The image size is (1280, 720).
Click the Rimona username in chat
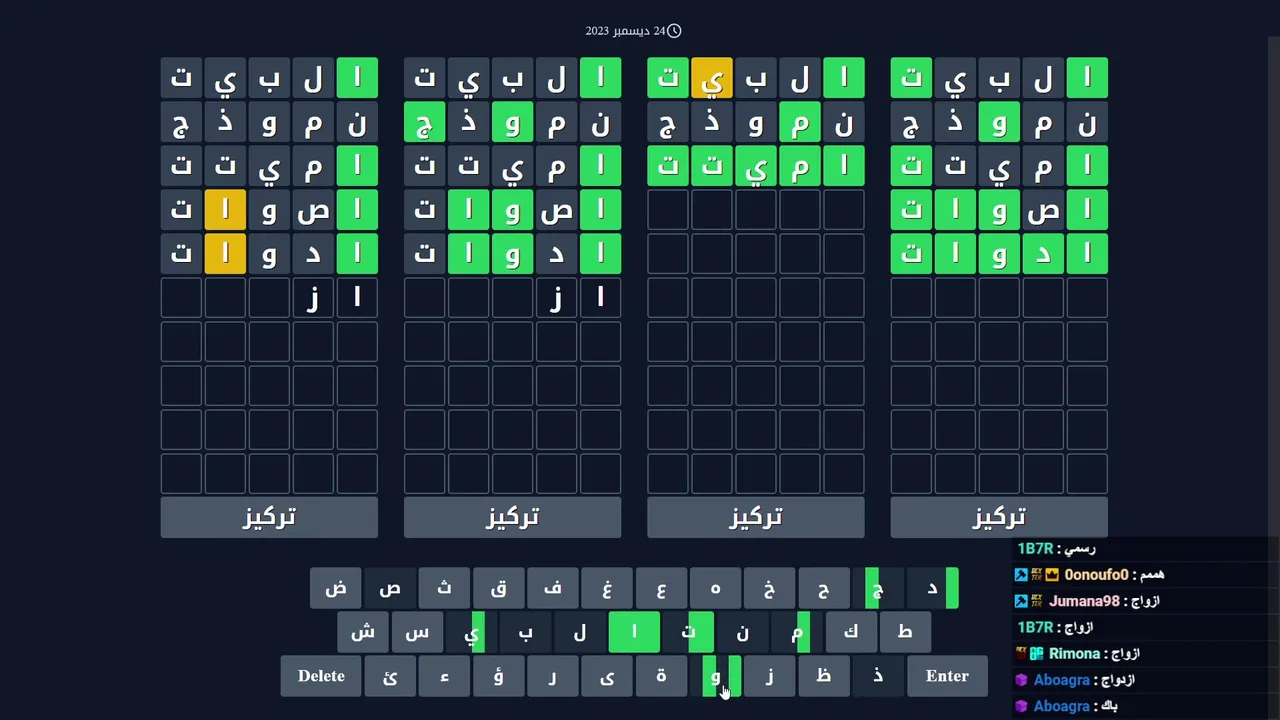(x=1075, y=653)
